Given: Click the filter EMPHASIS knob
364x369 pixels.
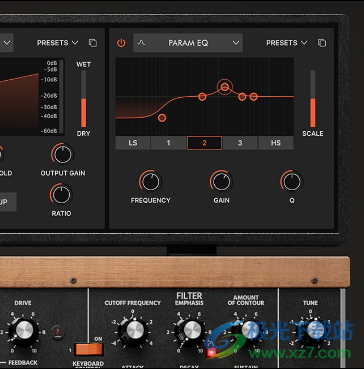Looking at the screenshot, I should pyautogui.click(x=192, y=330).
